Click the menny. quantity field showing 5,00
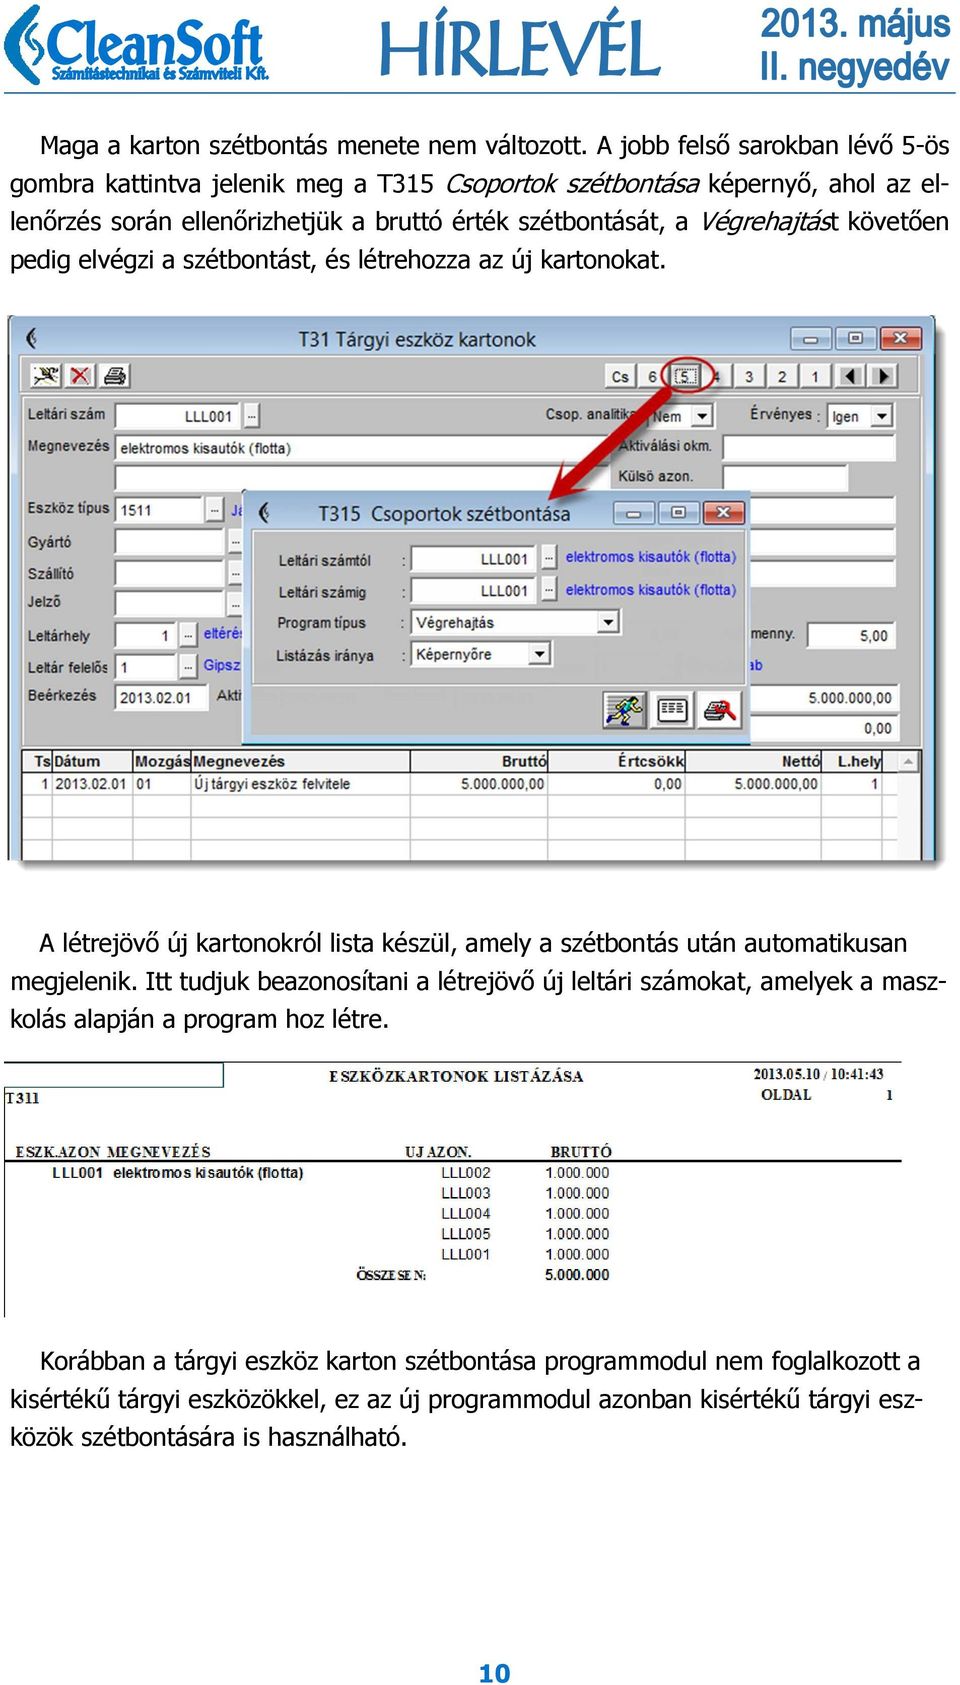The width and height of the screenshot is (960, 1685). (850, 635)
